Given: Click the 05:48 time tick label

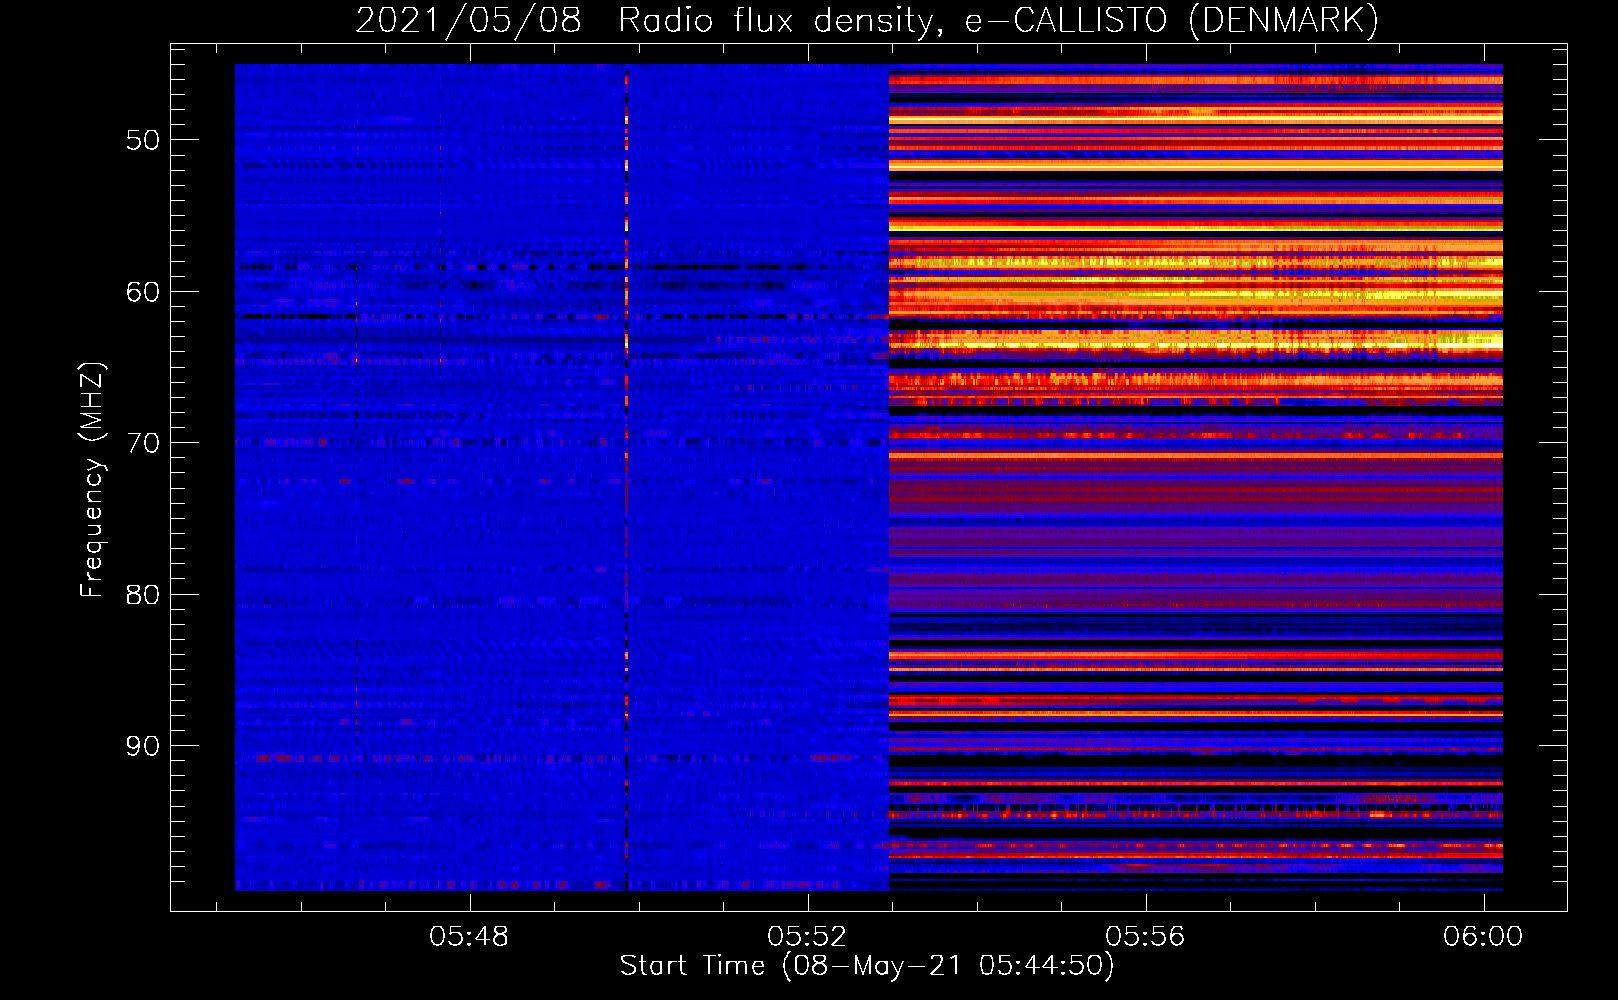Looking at the screenshot, I should pyautogui.click(x=469, y=937).
